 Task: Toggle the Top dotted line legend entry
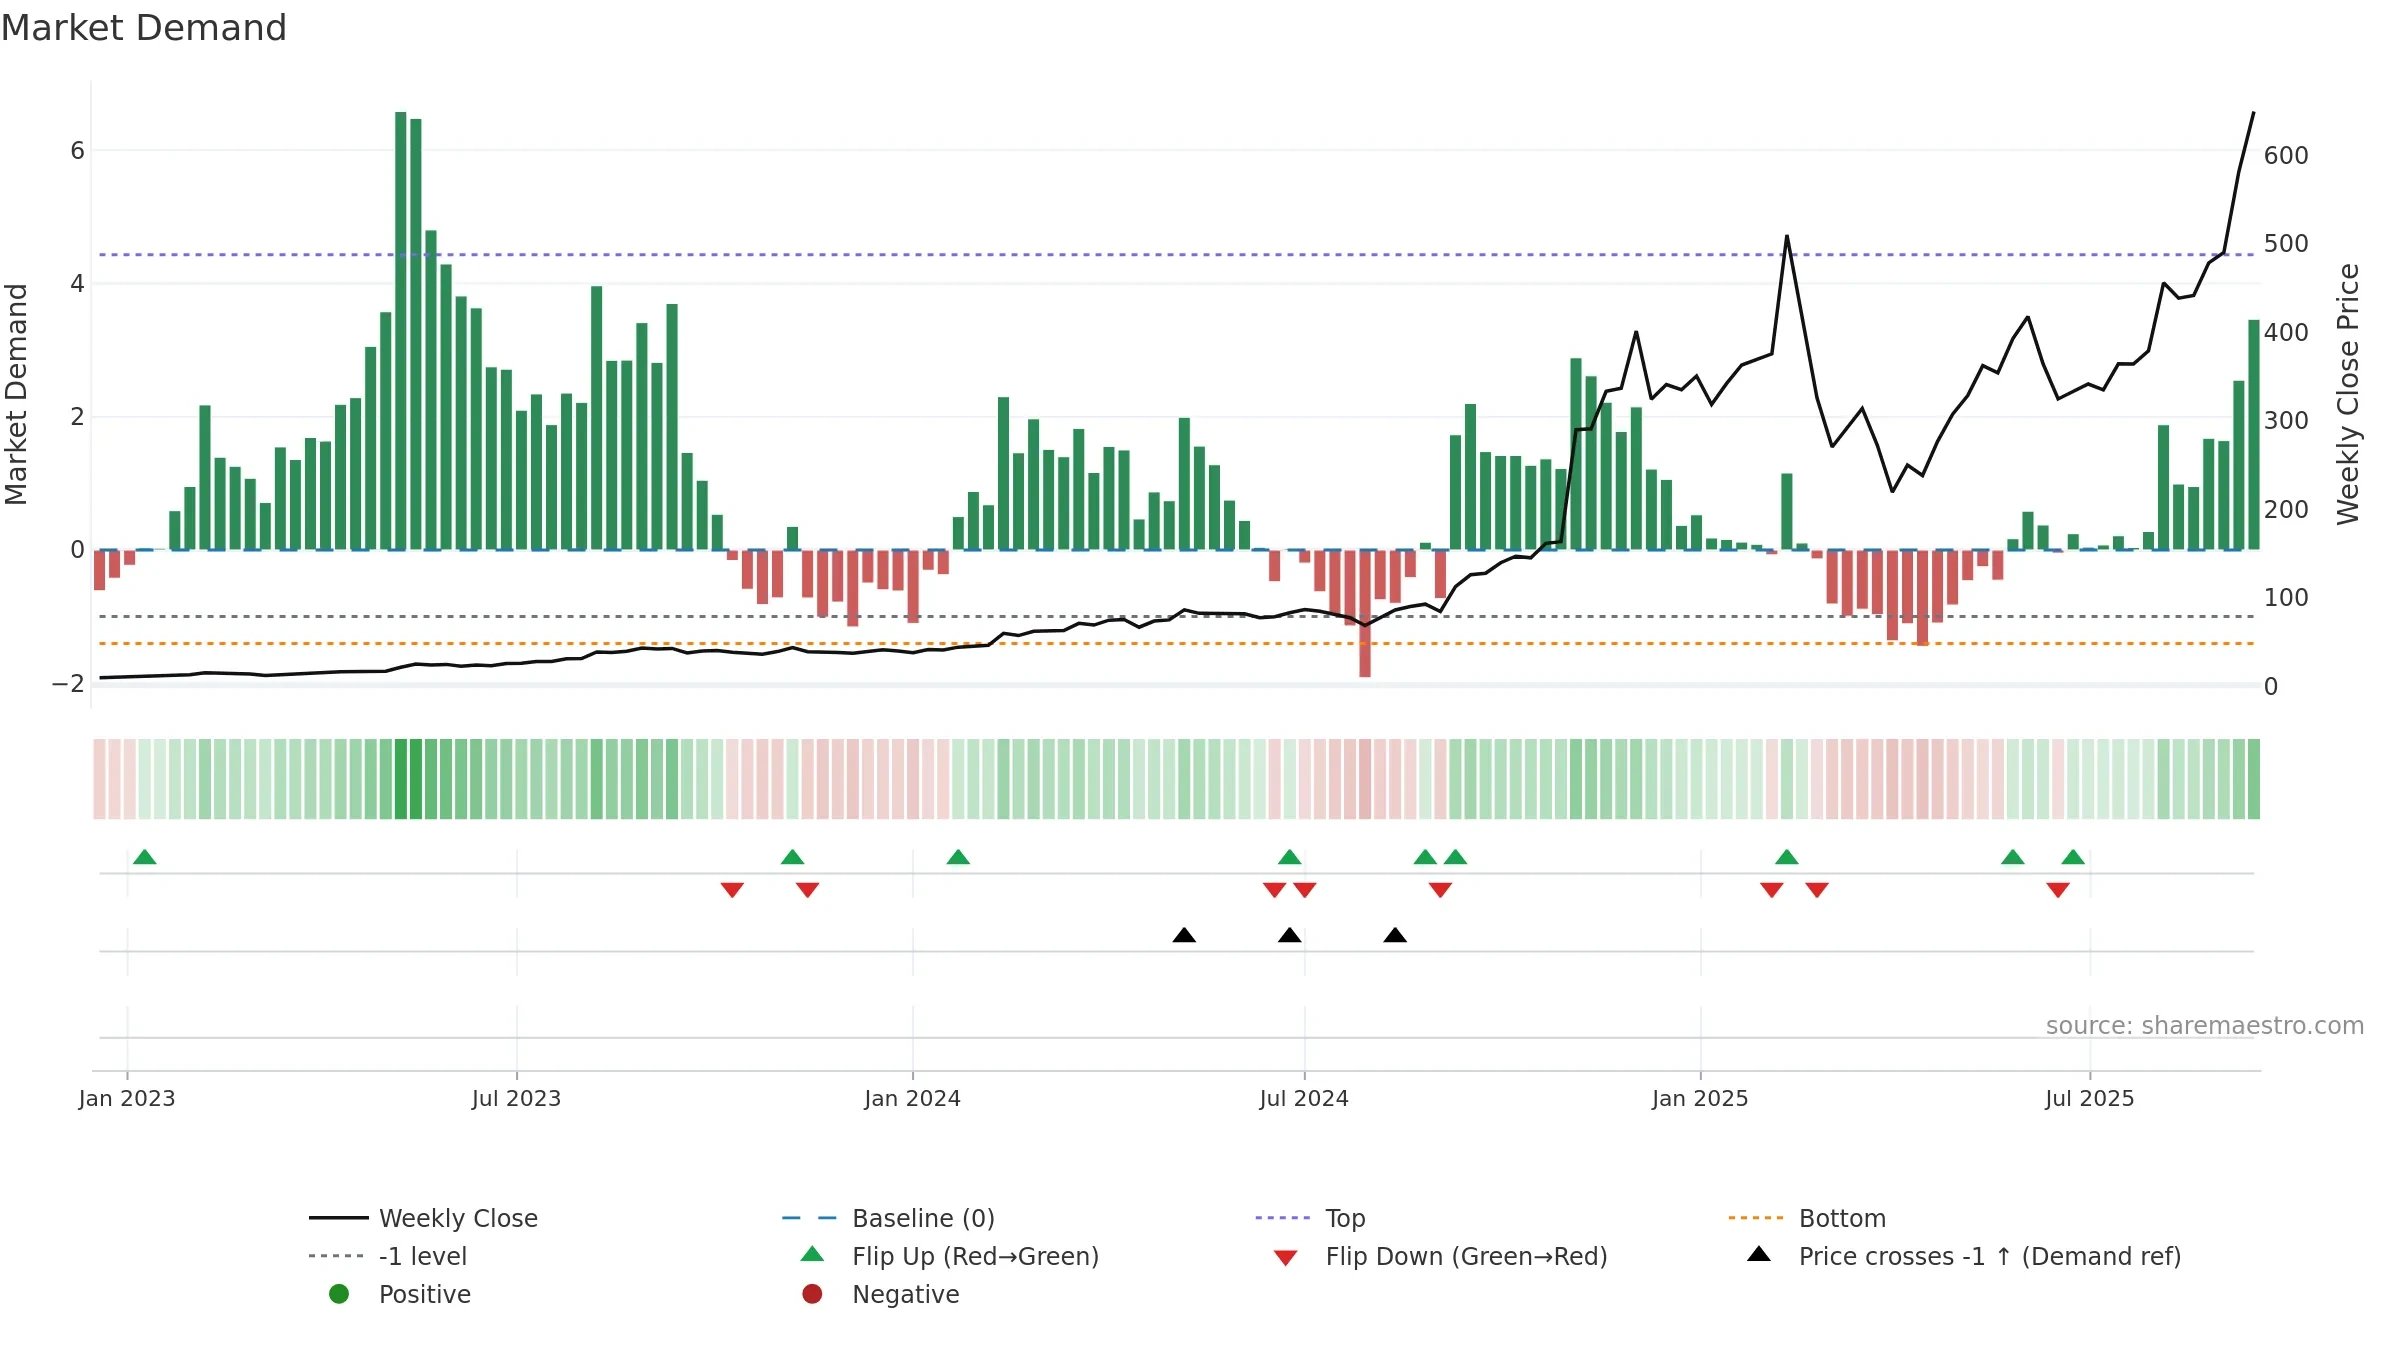point(1310,1218)
